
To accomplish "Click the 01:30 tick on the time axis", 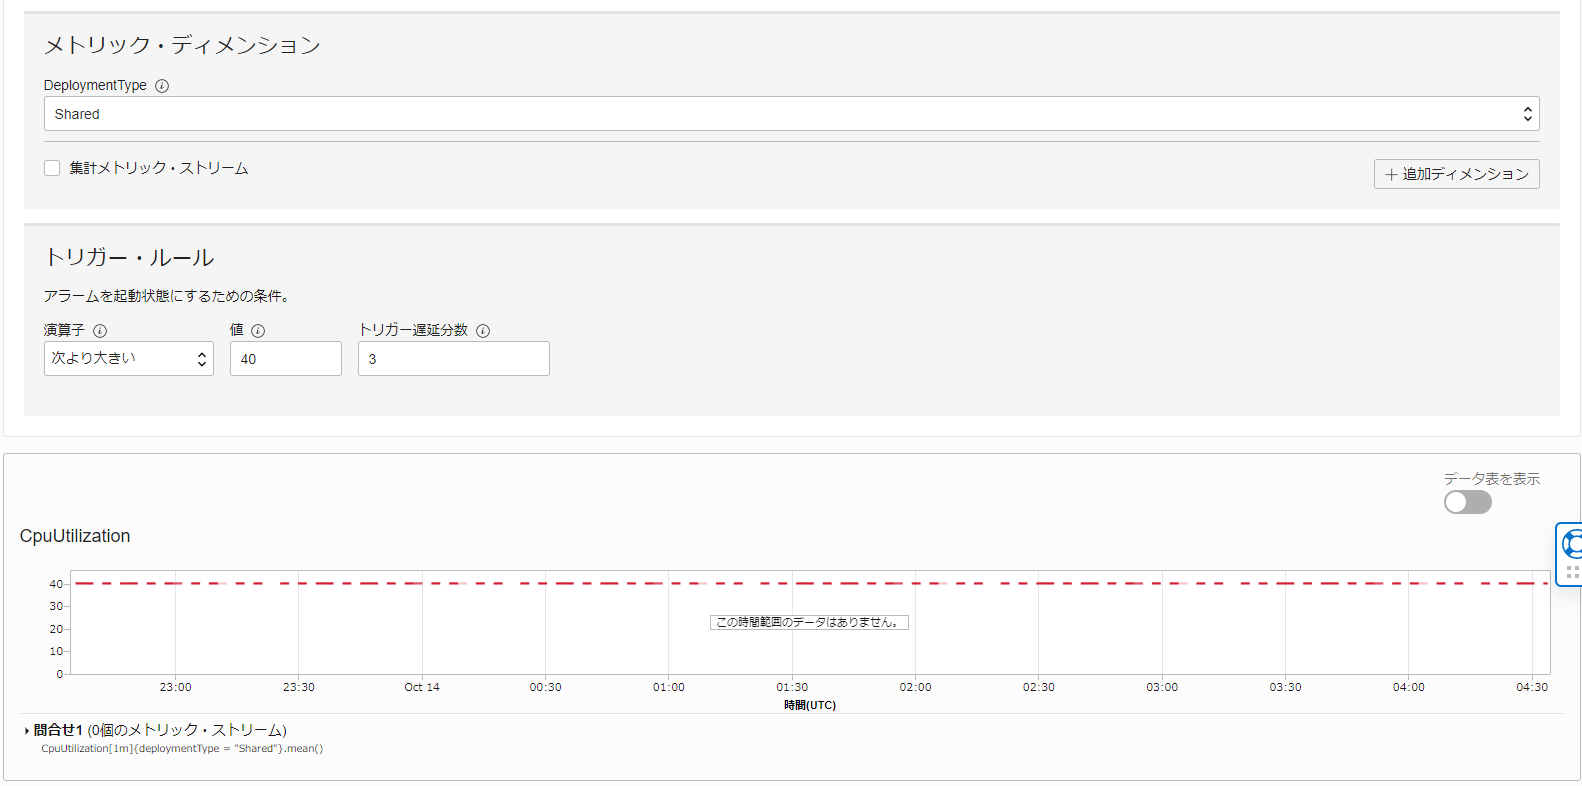I will pyautogui.click(x=792, y=687).
